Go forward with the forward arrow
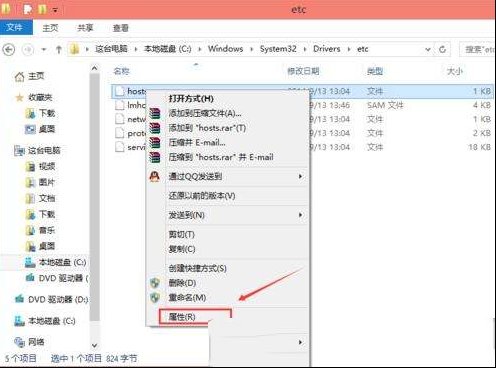The width and height of the screenshot is (496, 368). point(28,50)
